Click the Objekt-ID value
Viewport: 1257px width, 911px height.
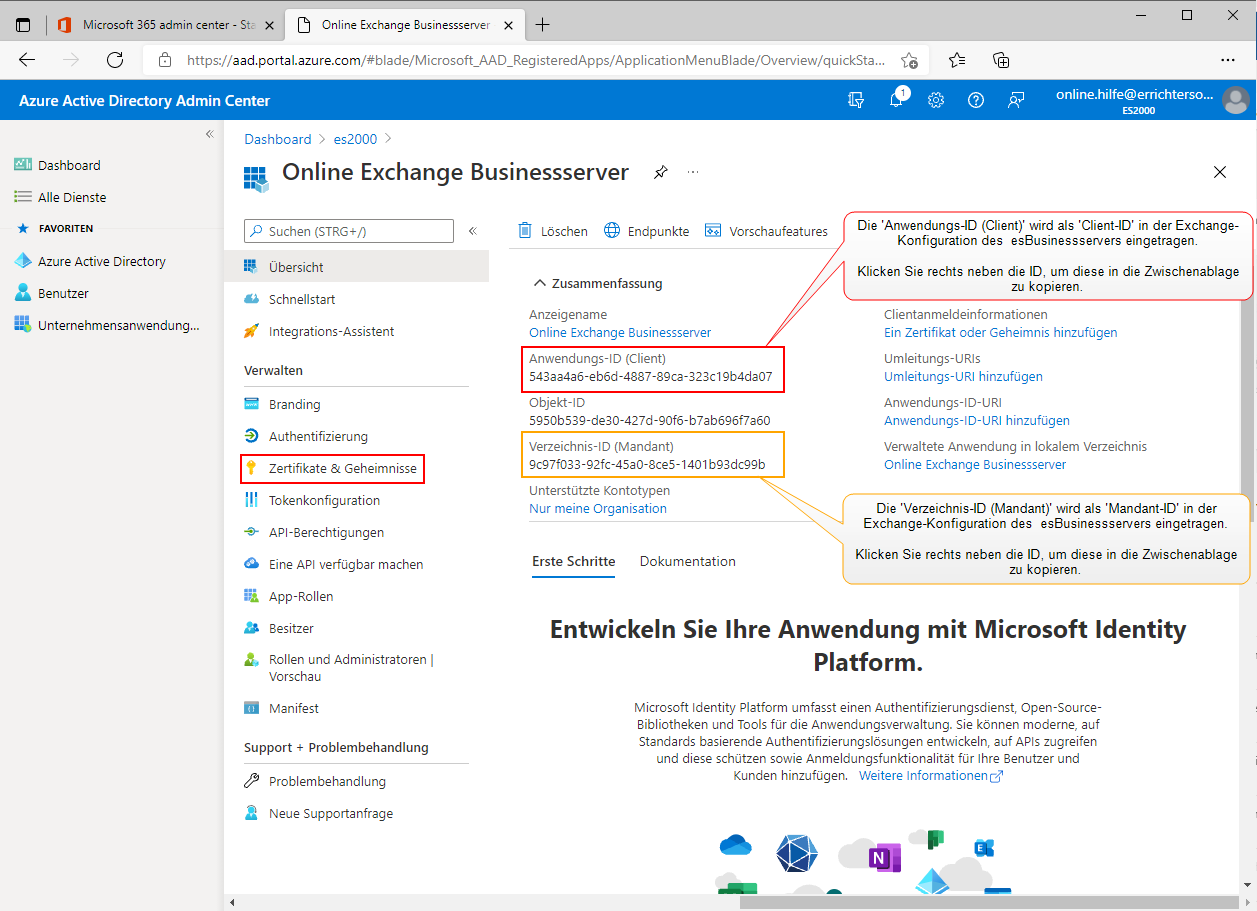click(x=649, y=420)
